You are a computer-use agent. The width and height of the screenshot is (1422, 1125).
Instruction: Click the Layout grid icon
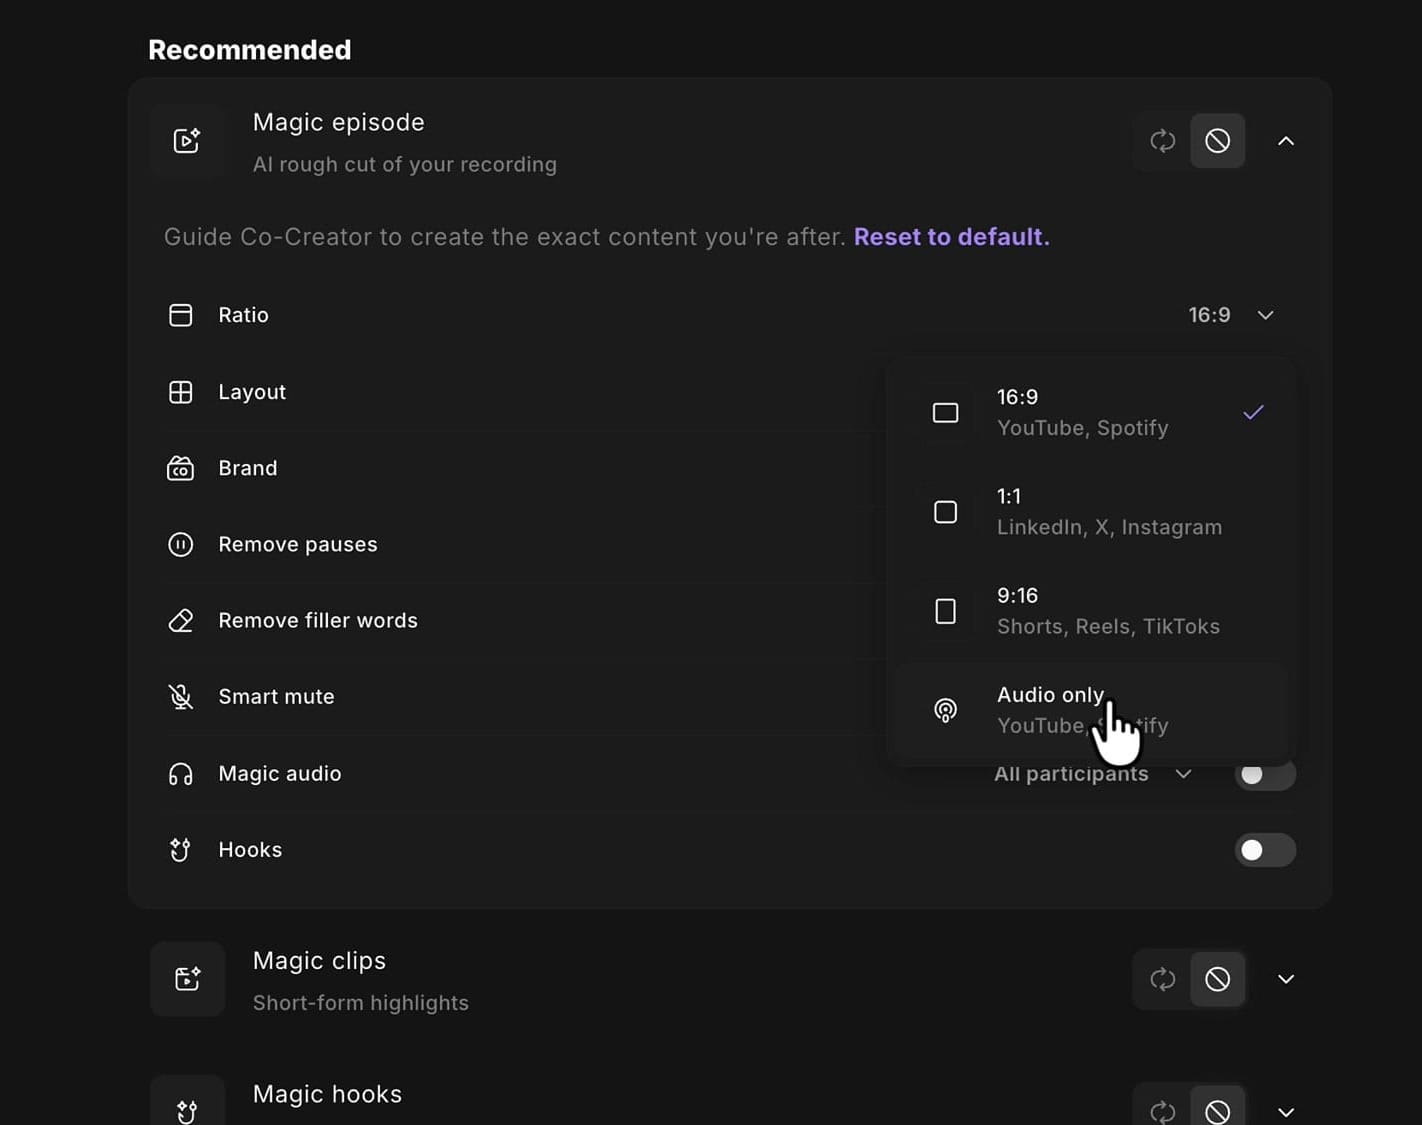coord(181,392)
